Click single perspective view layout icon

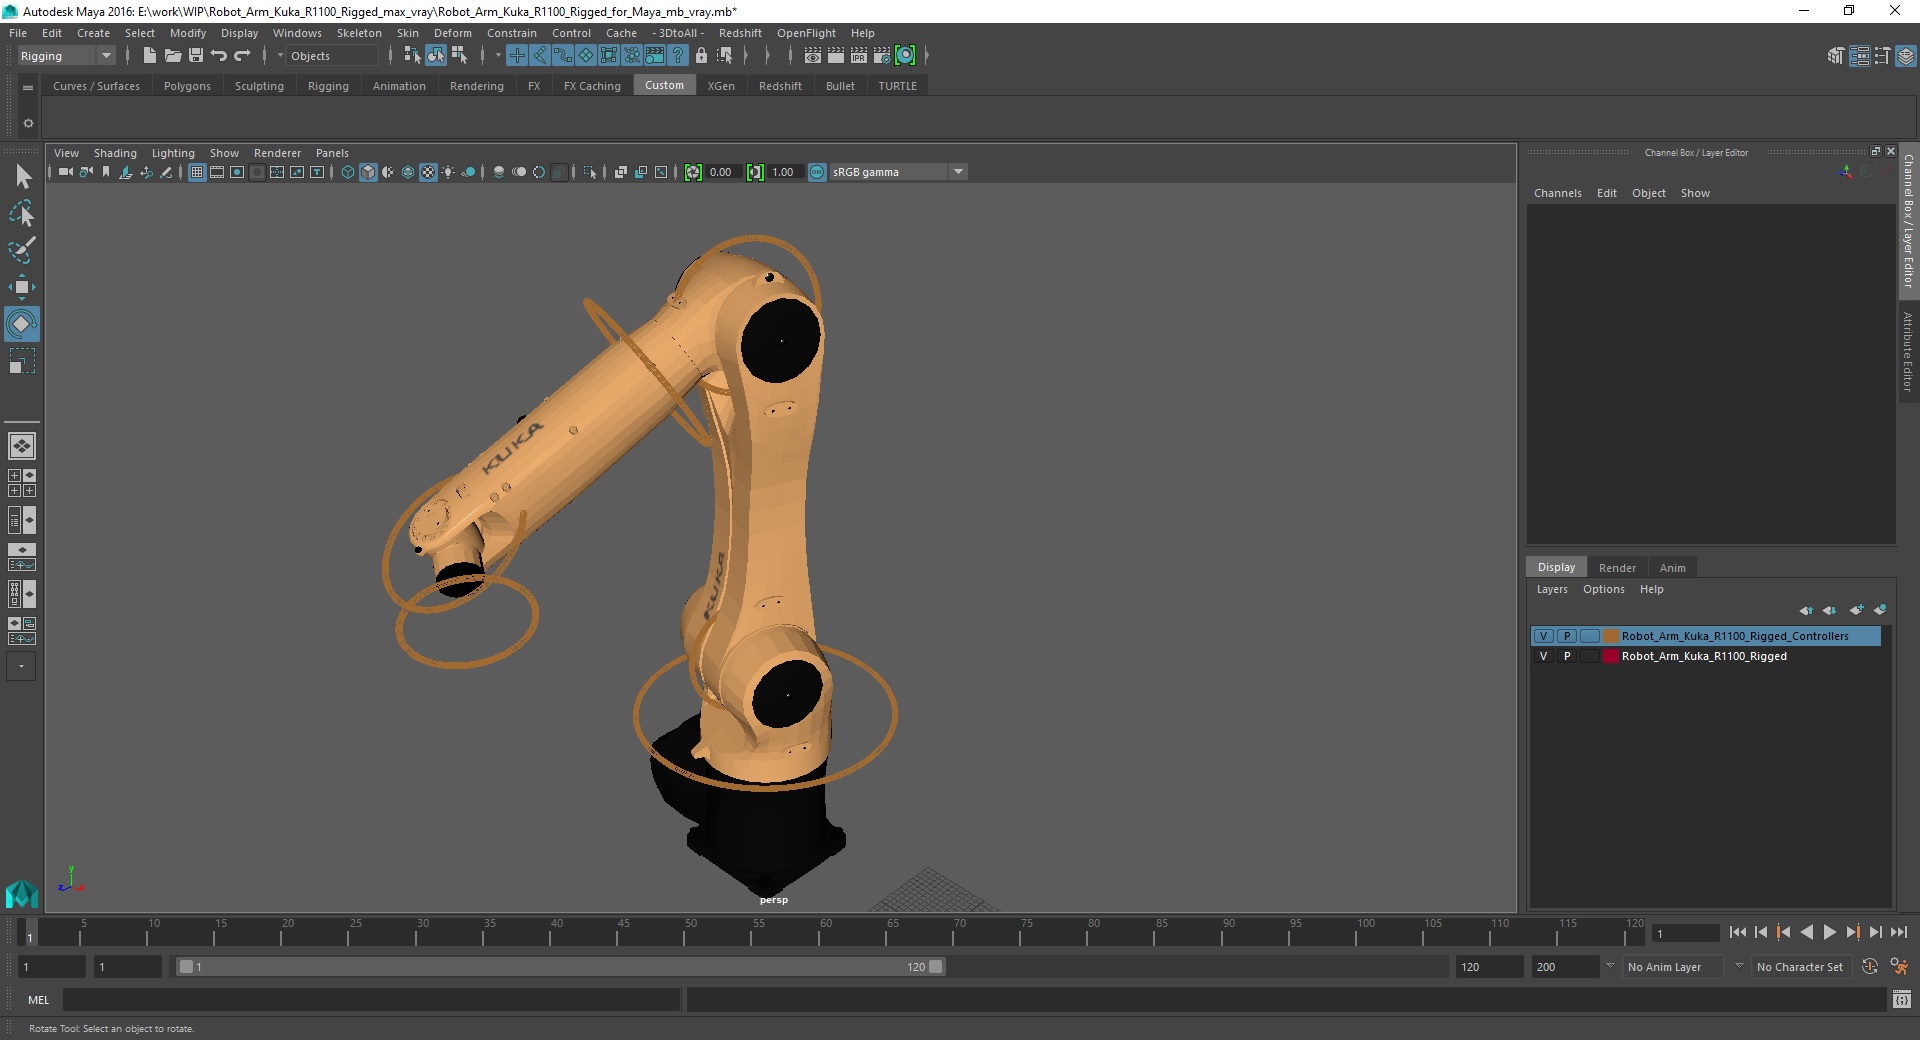tap(22, 446)
